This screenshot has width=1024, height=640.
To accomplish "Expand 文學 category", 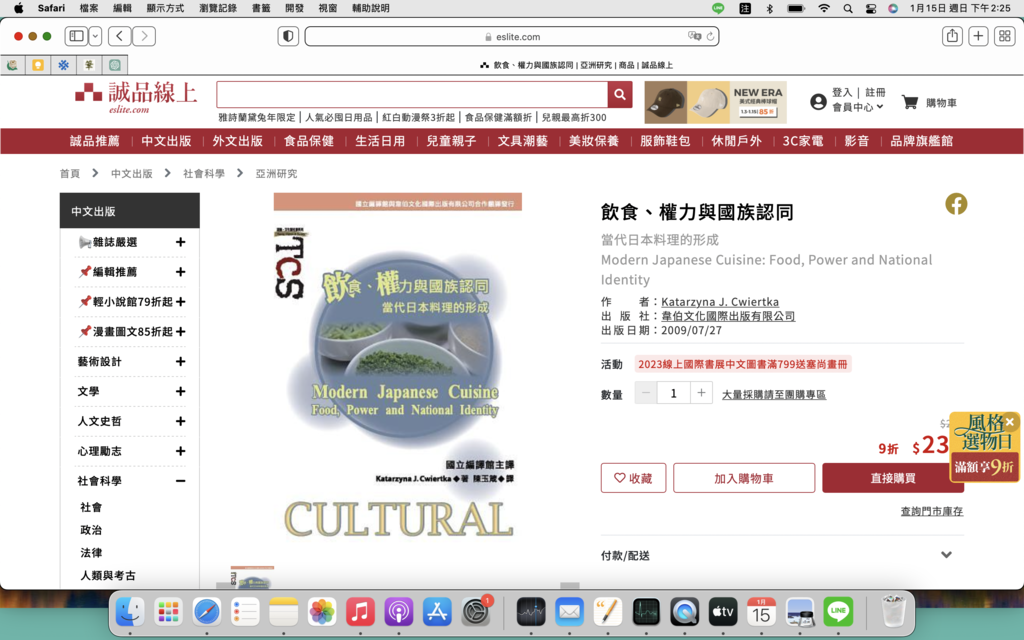I will click(180, 391).
